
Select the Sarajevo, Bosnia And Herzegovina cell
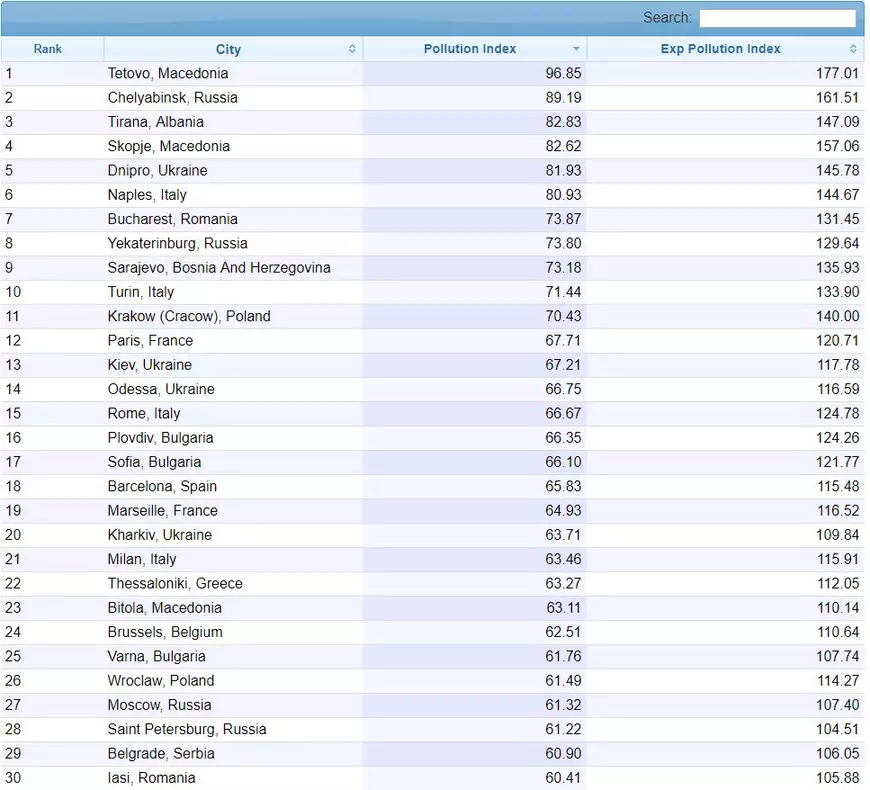click(x=233, y=268)
